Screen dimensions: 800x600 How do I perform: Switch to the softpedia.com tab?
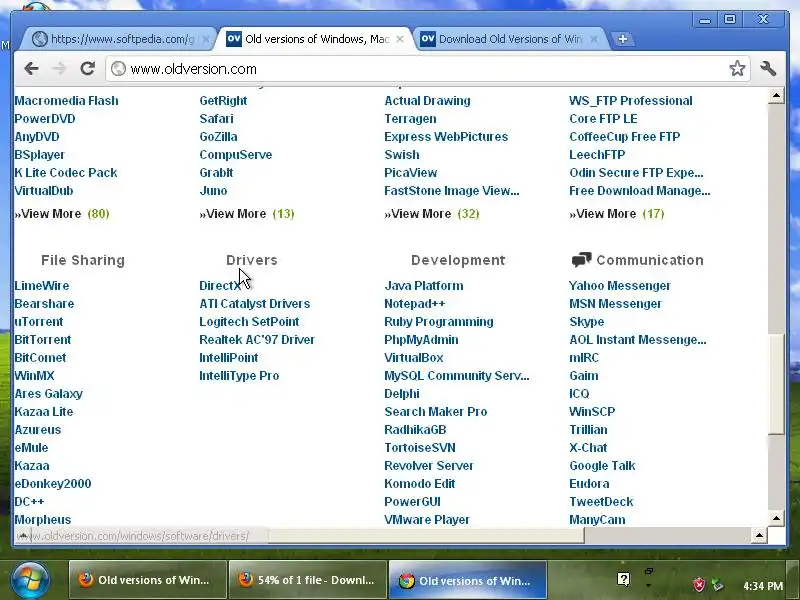(x=120, y=39)
